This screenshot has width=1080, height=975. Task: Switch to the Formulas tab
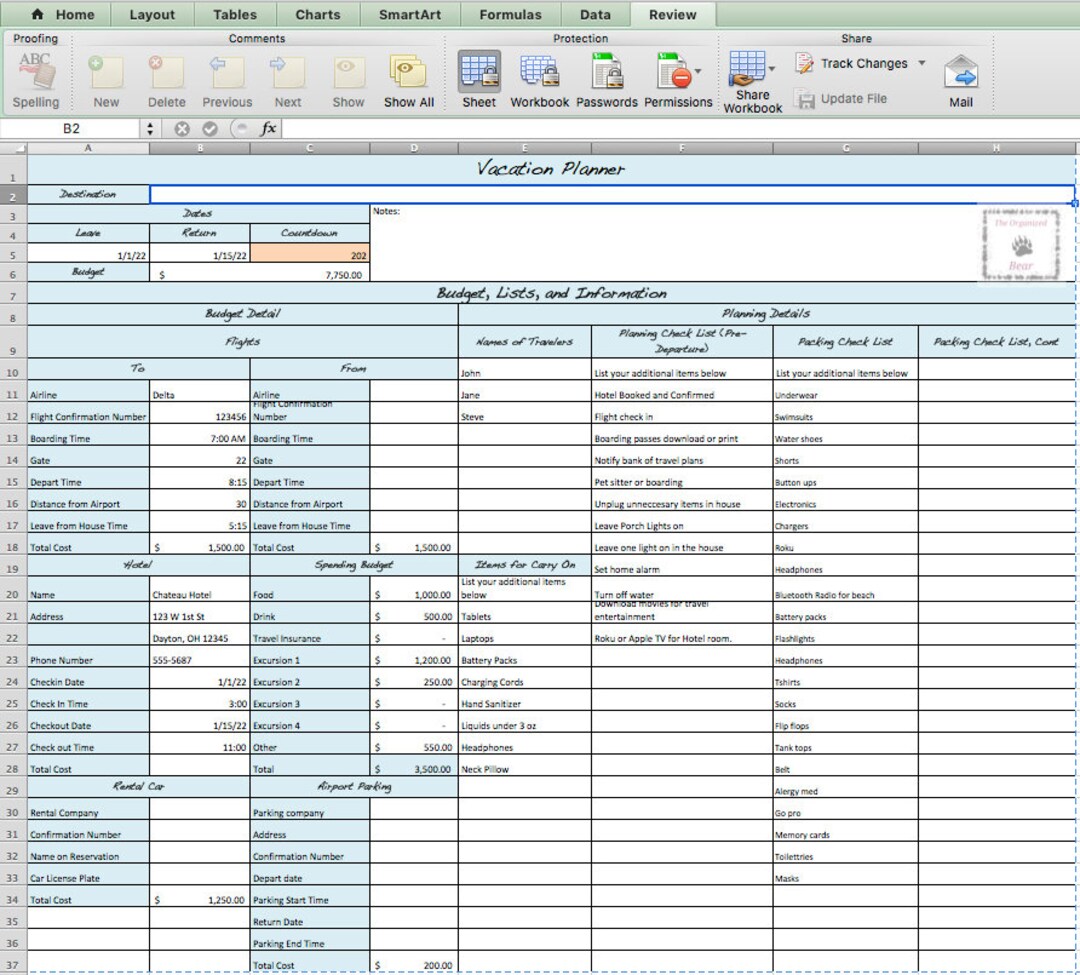(510, 14)
